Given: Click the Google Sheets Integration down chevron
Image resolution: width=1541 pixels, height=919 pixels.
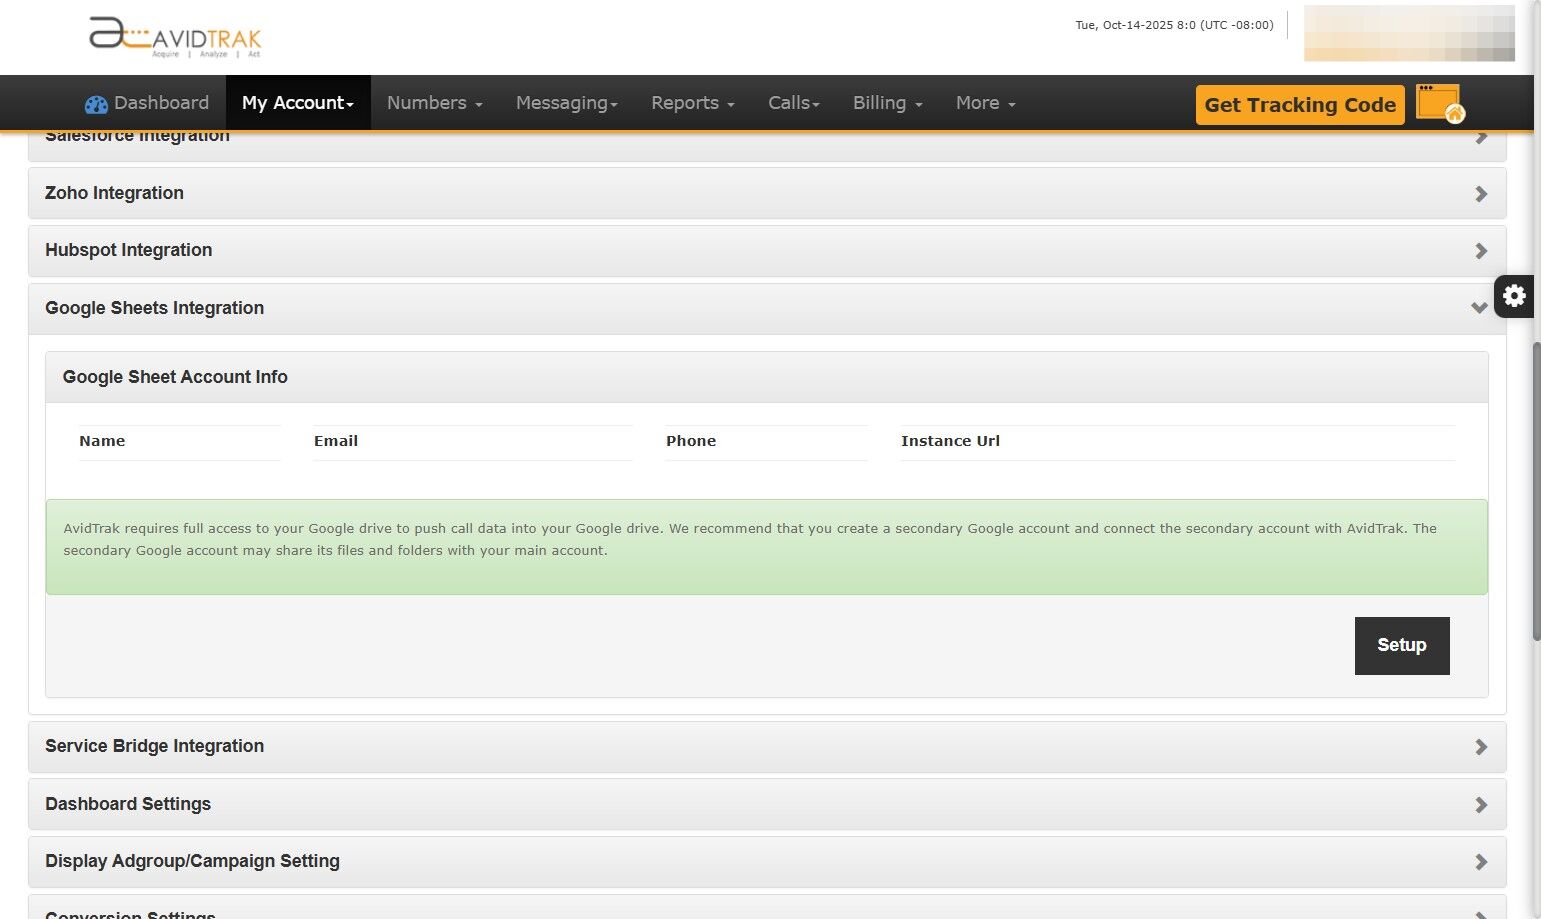Looking at the screenshot, I should click(x=1480, y=308).
